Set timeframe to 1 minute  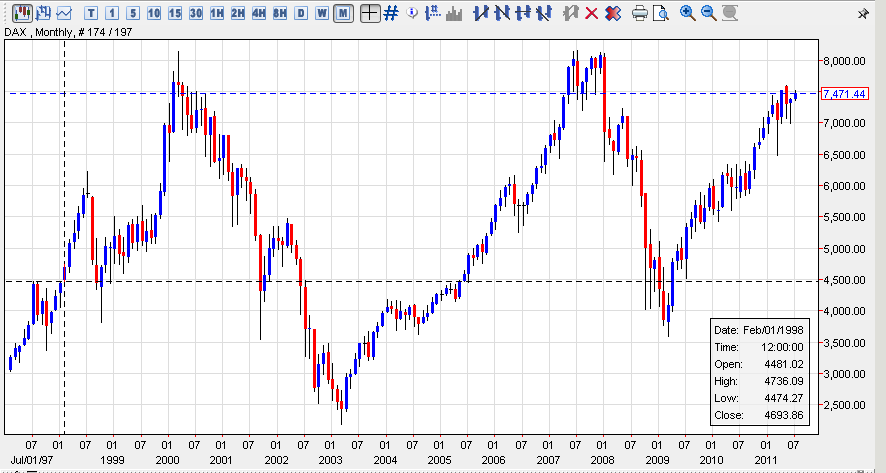[x=112, y=13]
